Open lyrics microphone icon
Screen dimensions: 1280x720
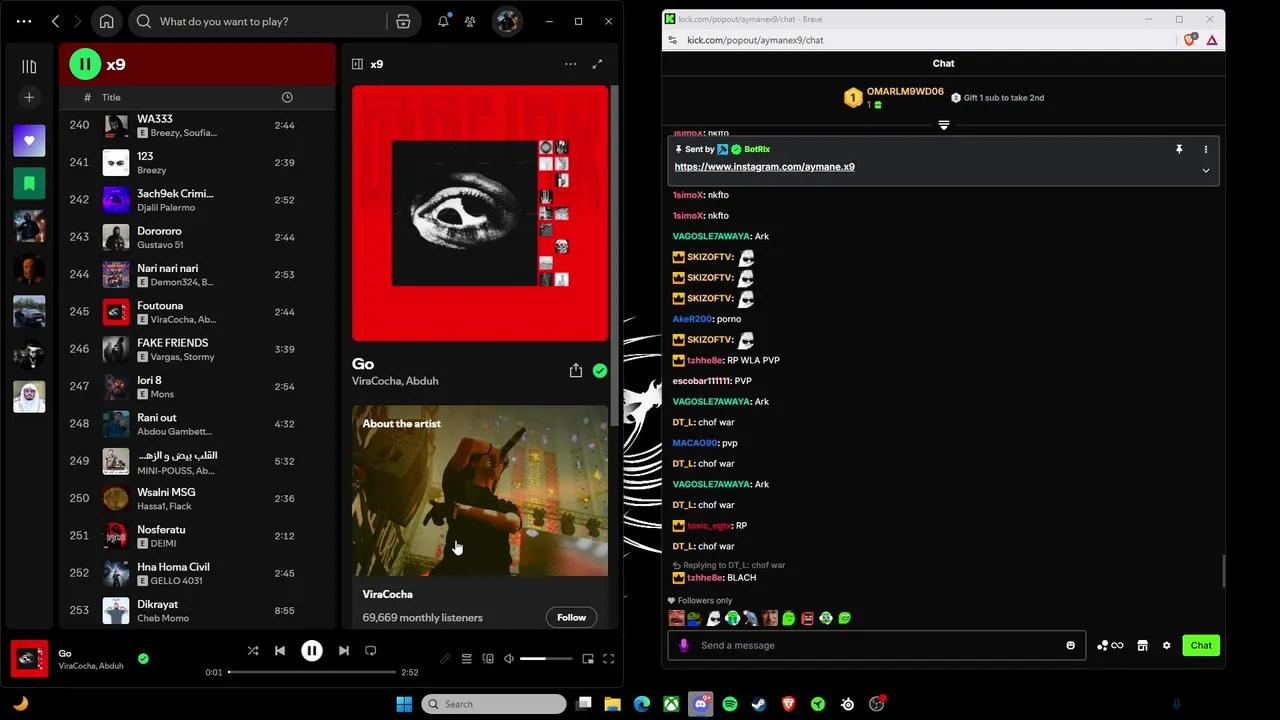(x=446, y=659)
